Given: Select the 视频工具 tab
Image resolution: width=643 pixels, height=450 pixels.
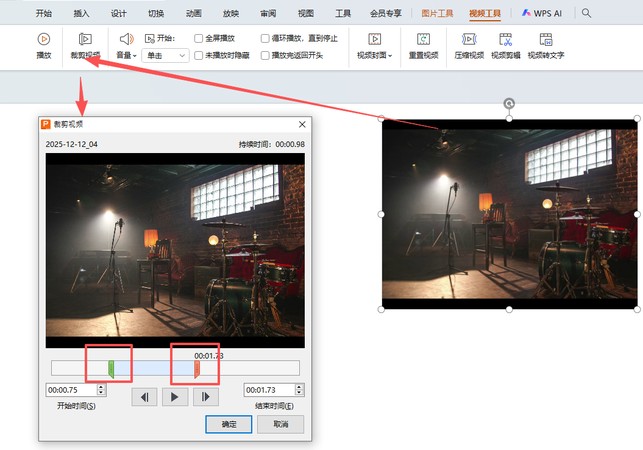Looking at the screenshot, I should coord(485,14).
